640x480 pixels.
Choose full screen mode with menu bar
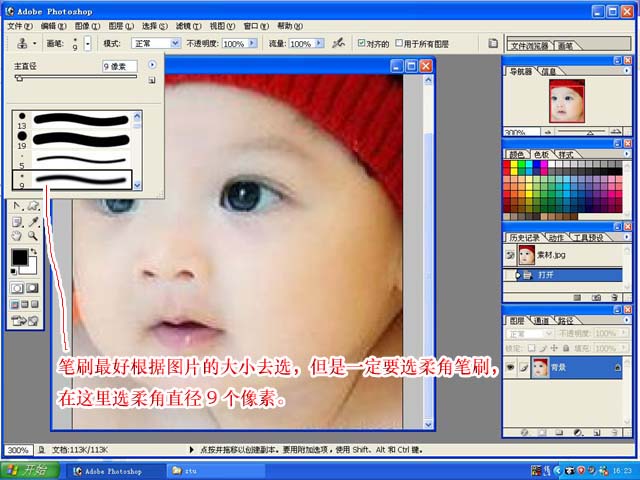(25, 304)
